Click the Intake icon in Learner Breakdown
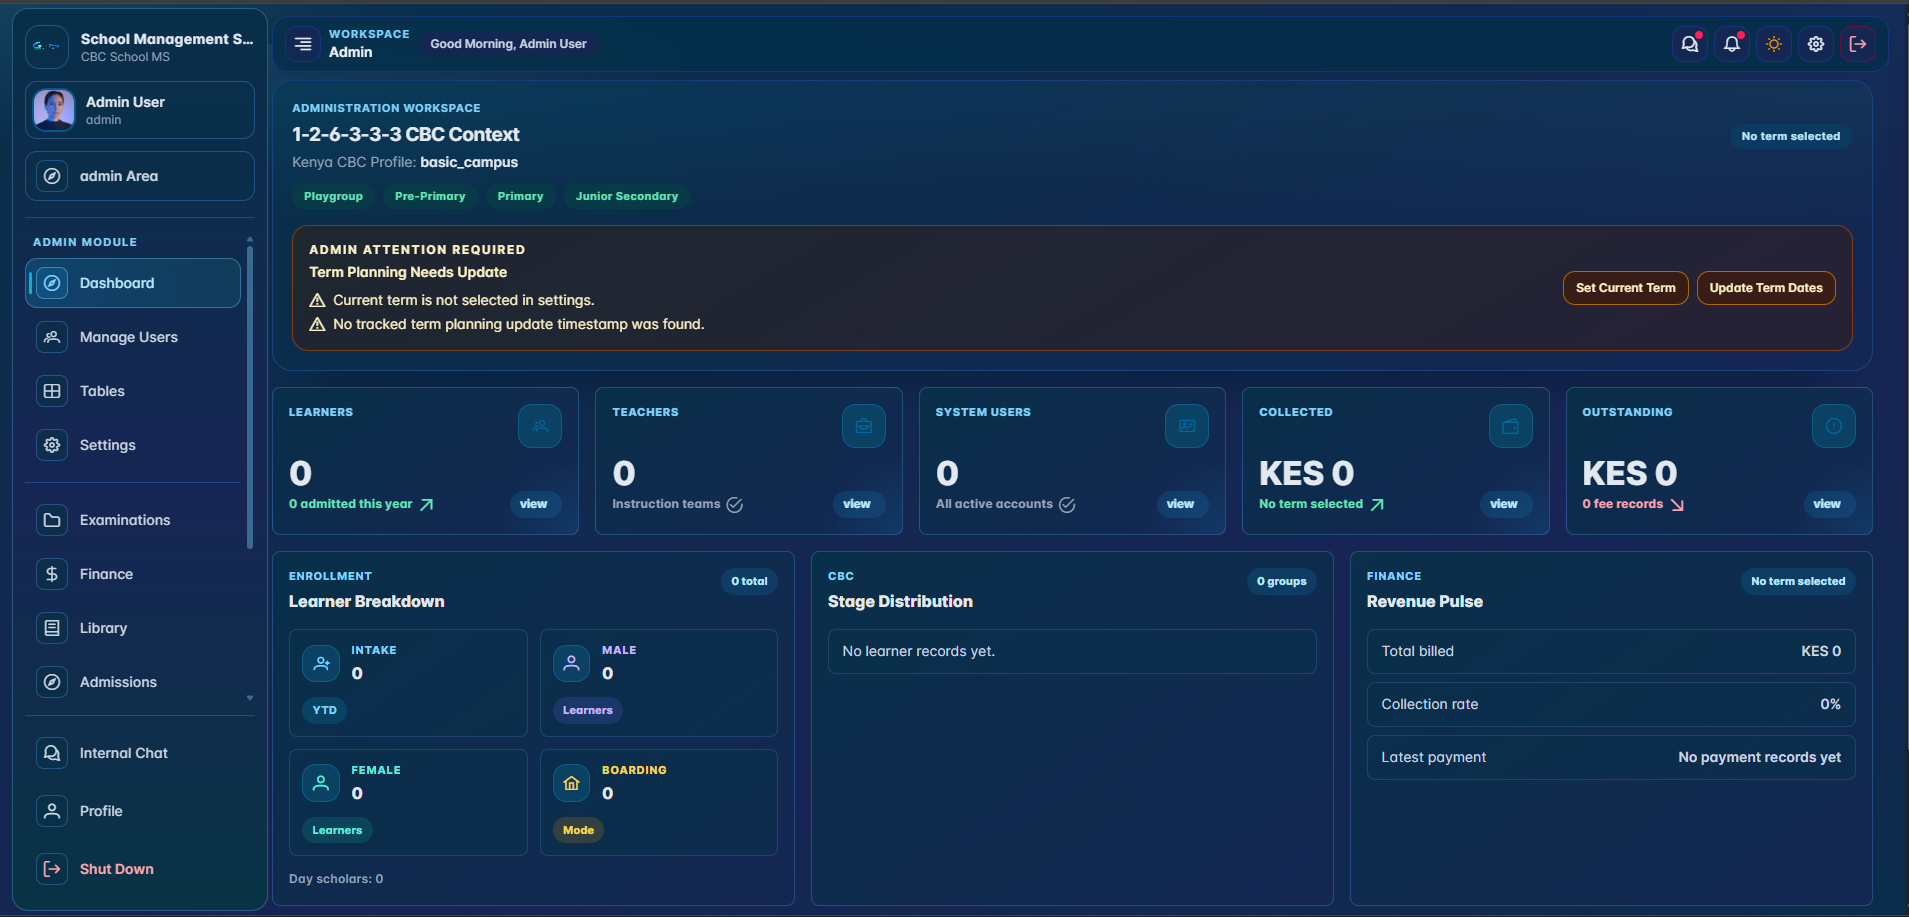This screenshot has width=1909, height=917. point(321,663)
